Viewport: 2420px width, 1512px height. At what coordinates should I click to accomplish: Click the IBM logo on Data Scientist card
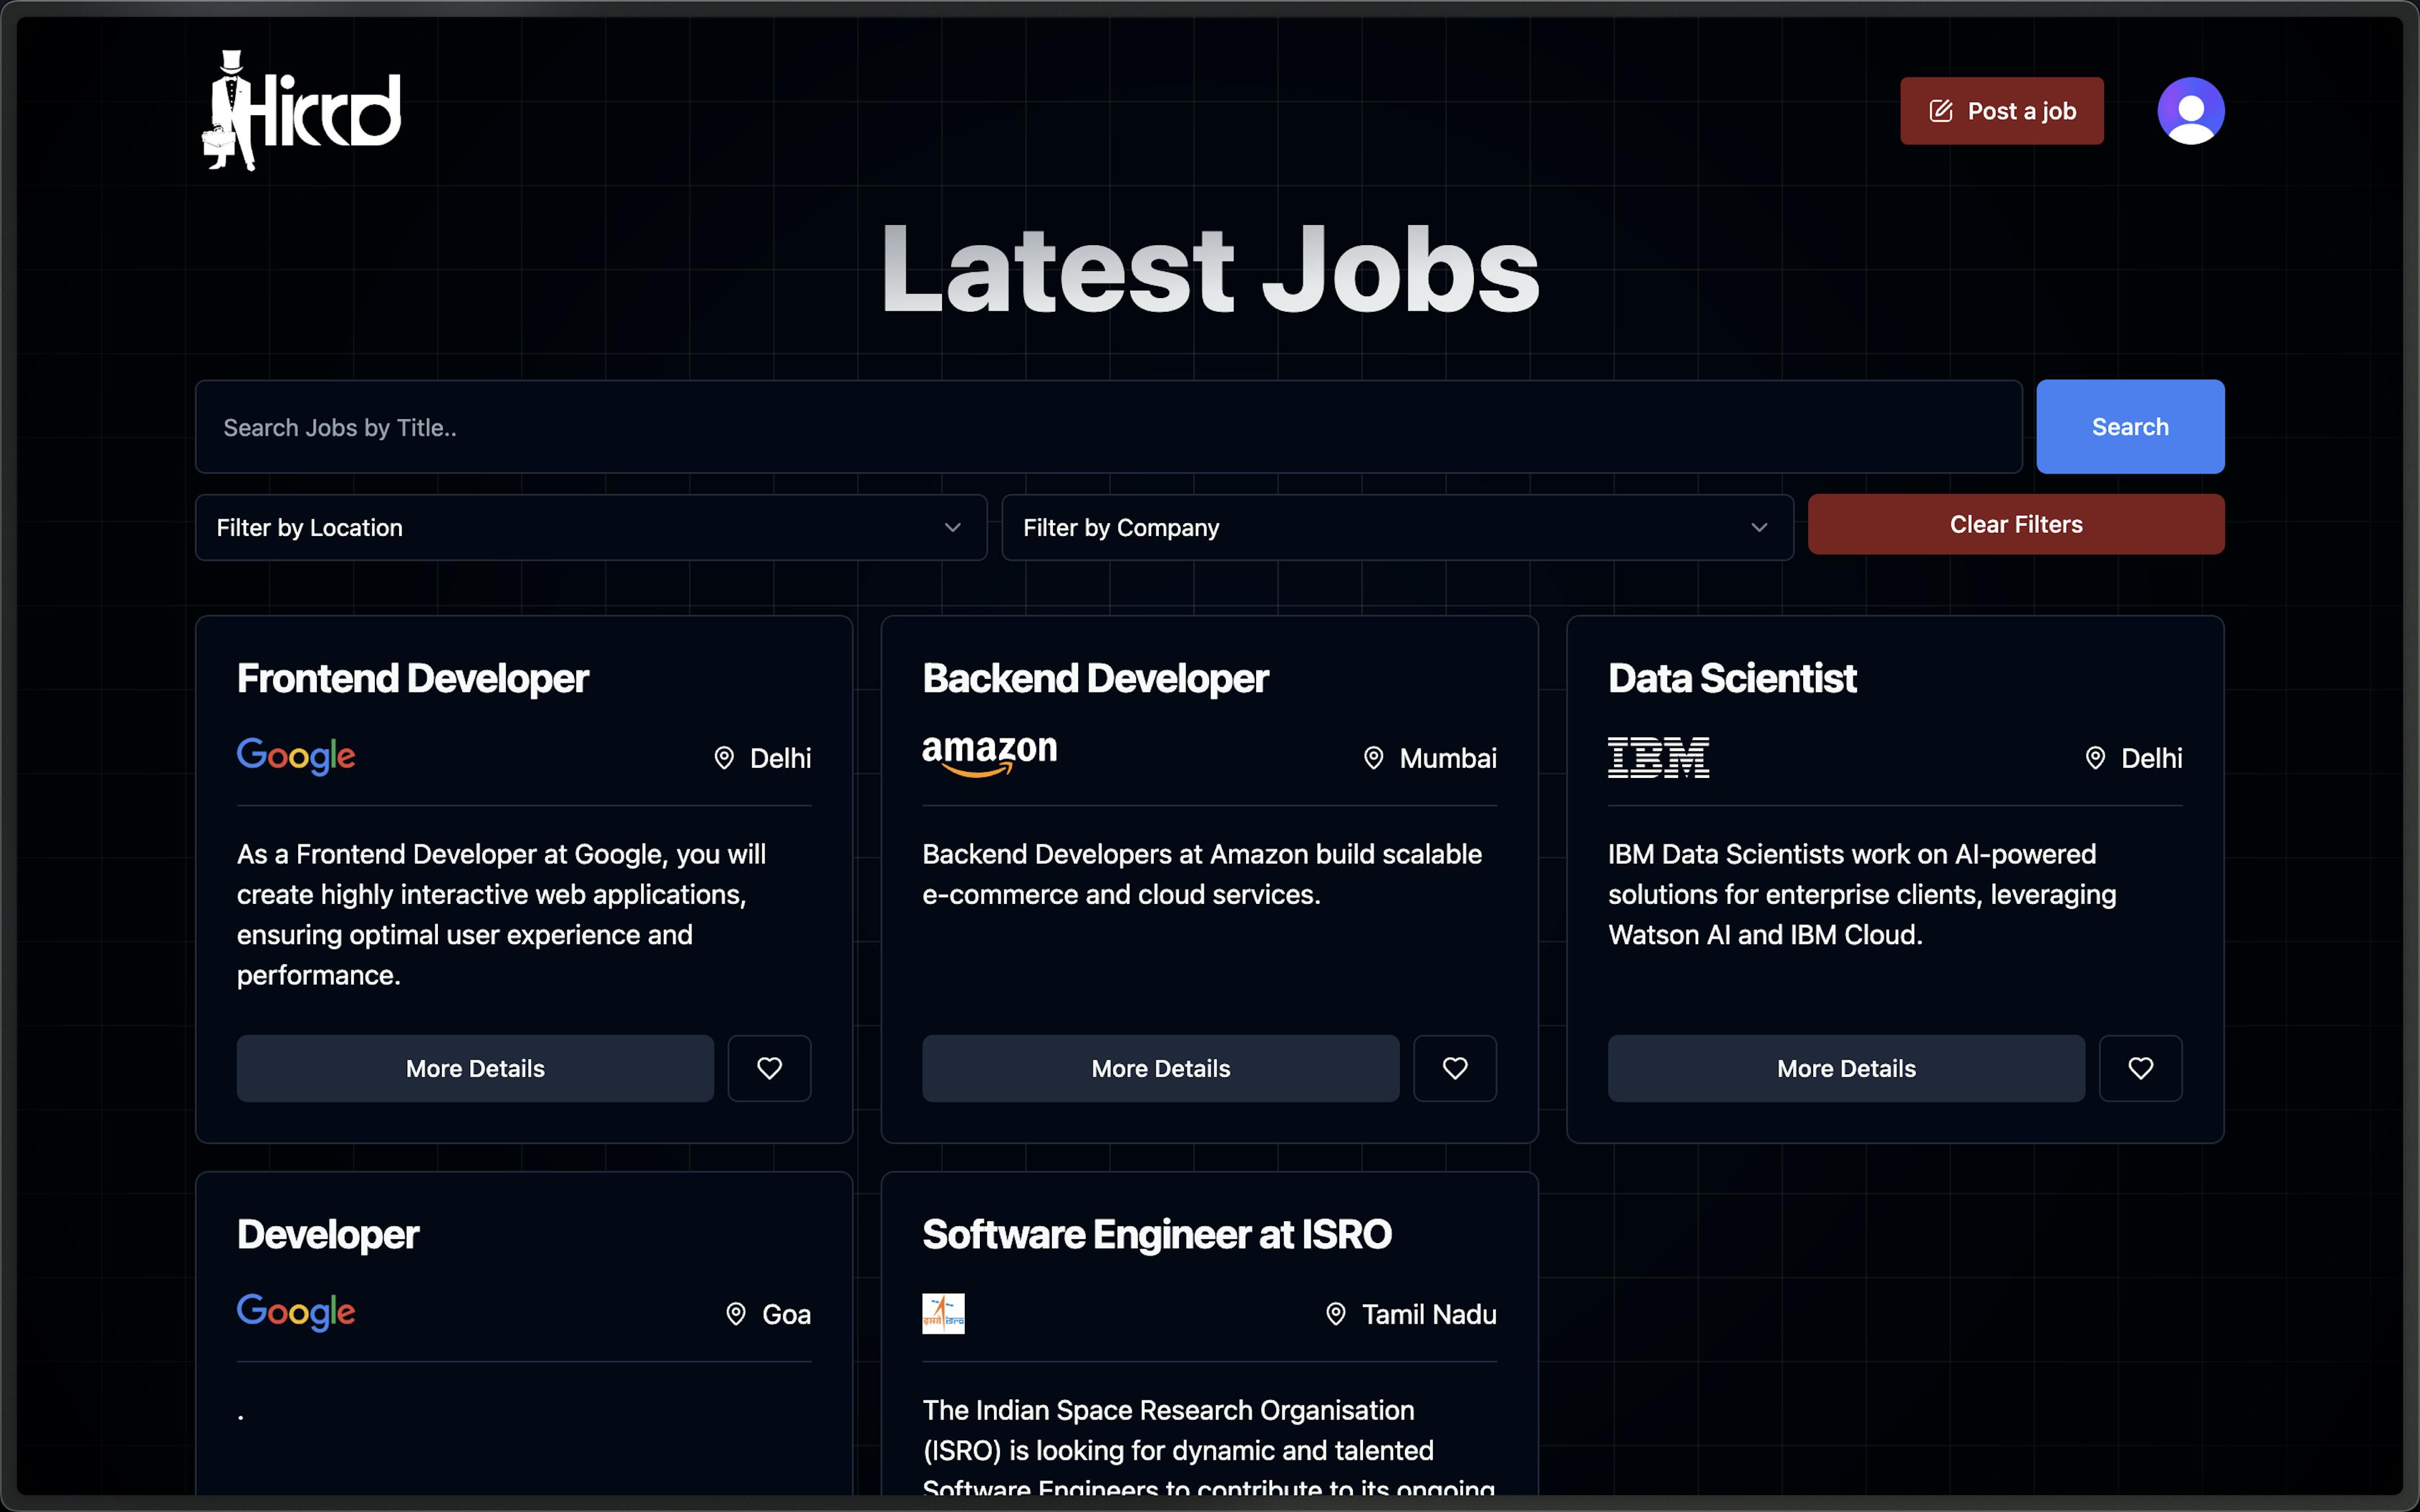point(1658,757)
